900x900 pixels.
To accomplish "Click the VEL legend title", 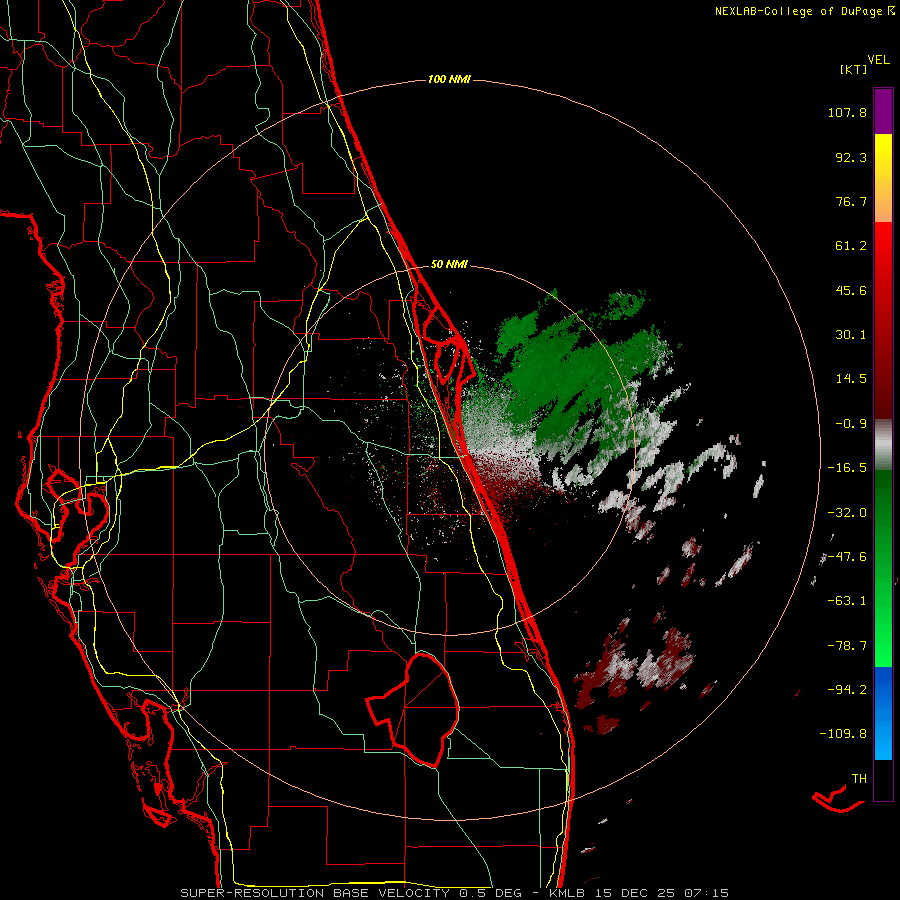I will (878, 60).
